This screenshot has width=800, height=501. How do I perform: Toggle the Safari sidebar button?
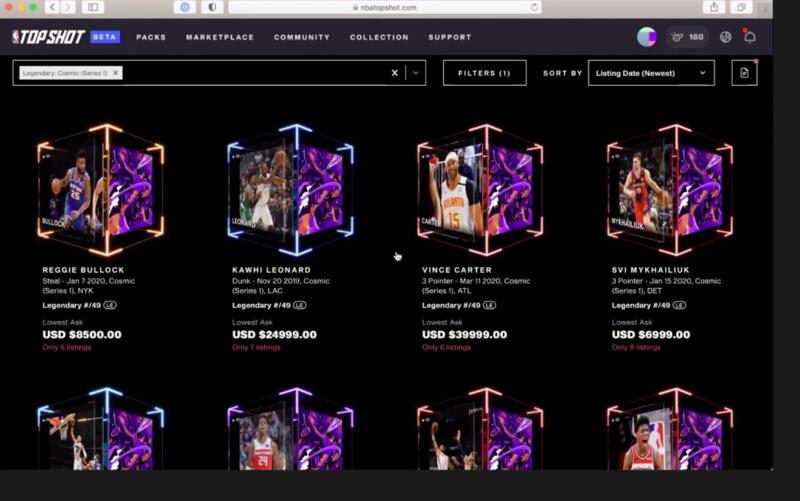tap(93, 7)
